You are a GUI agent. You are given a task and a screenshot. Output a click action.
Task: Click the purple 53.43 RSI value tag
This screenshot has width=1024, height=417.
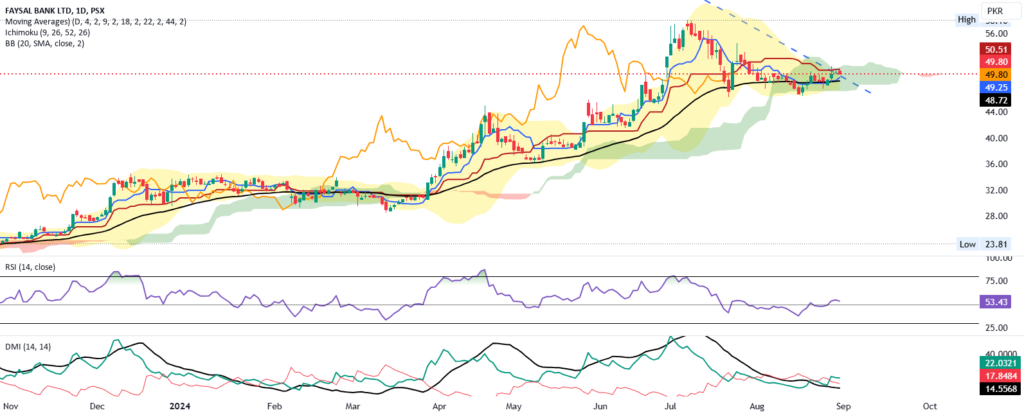(996, 301)
